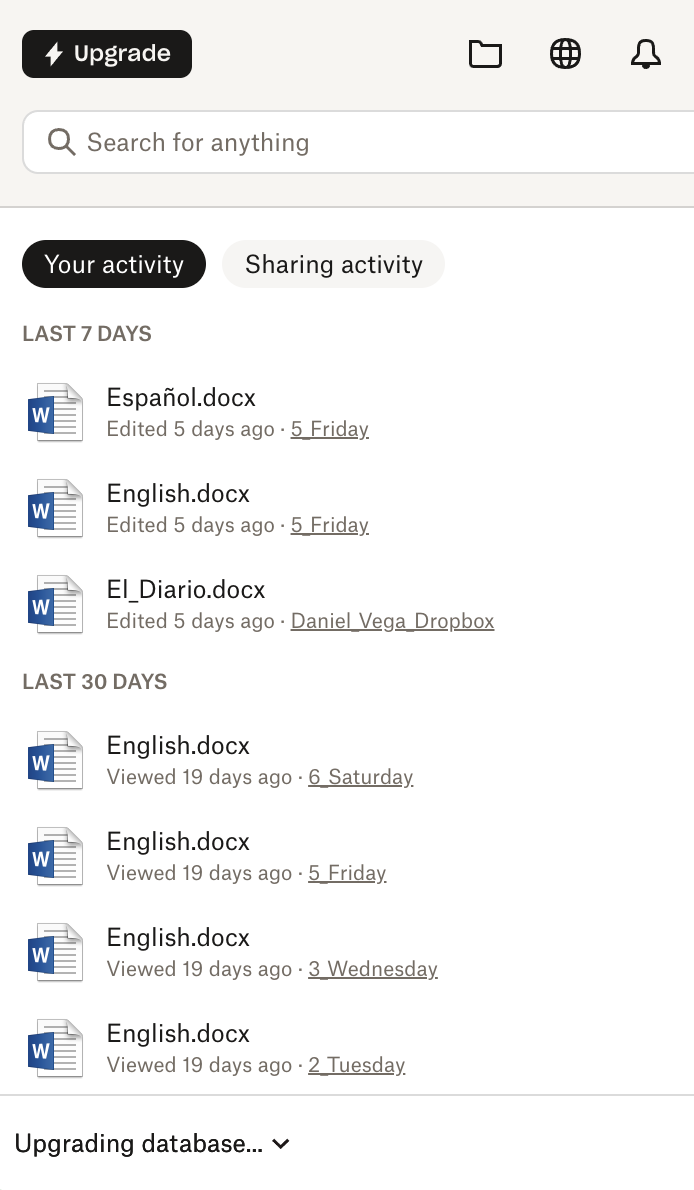Image resolution: width=694 pixels, height=1190 pixels.
Task: Open Español.docx file name
Action: pos(181,397)
